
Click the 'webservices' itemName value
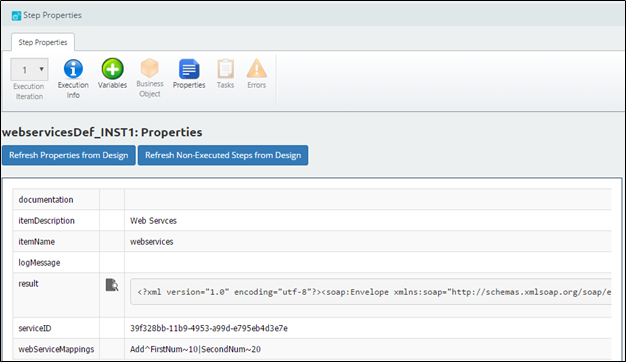152,242
